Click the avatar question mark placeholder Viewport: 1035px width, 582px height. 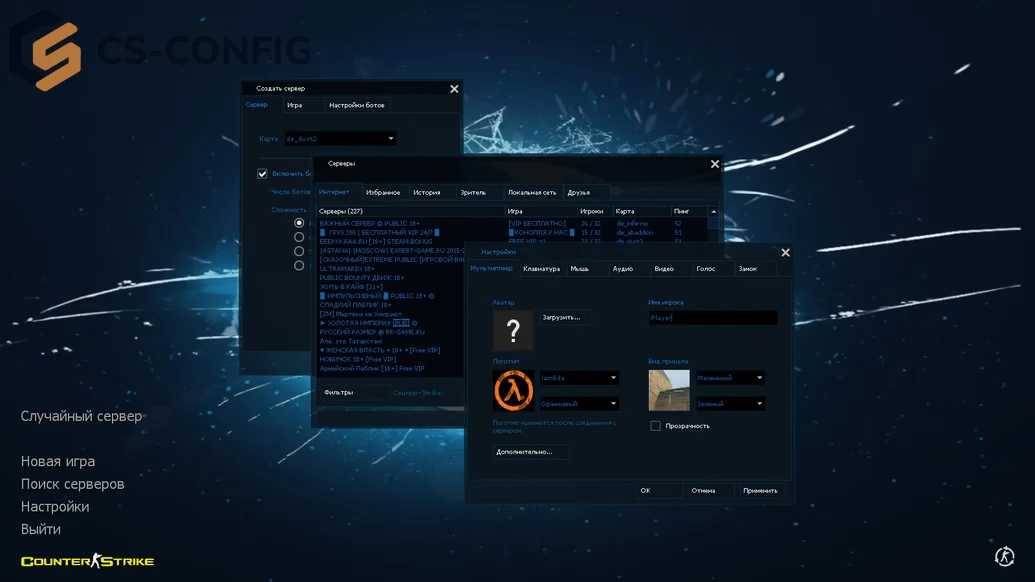click(513, 330)
